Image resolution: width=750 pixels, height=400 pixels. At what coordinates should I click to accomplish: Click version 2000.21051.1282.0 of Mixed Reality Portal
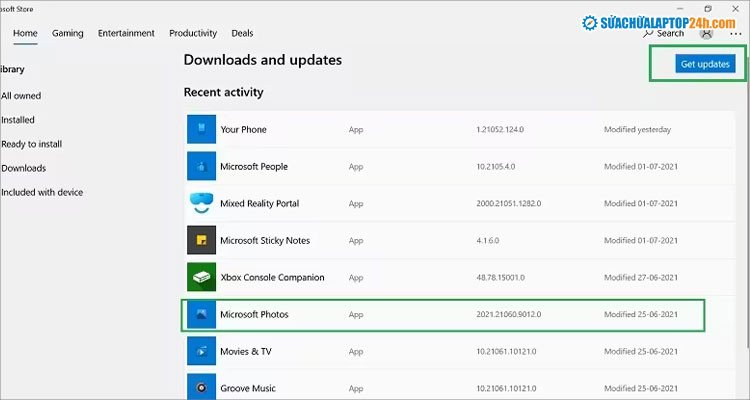click(x=508, y=203)
